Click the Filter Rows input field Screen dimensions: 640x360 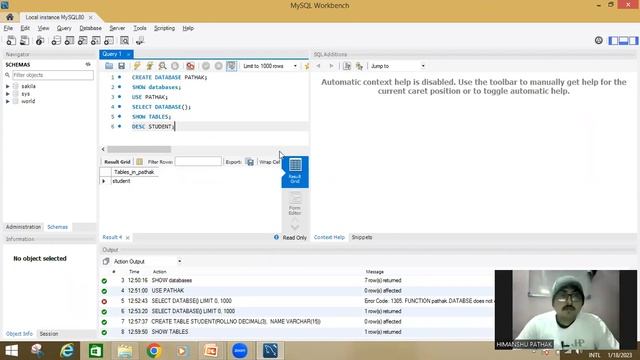(x=198, y=162)
